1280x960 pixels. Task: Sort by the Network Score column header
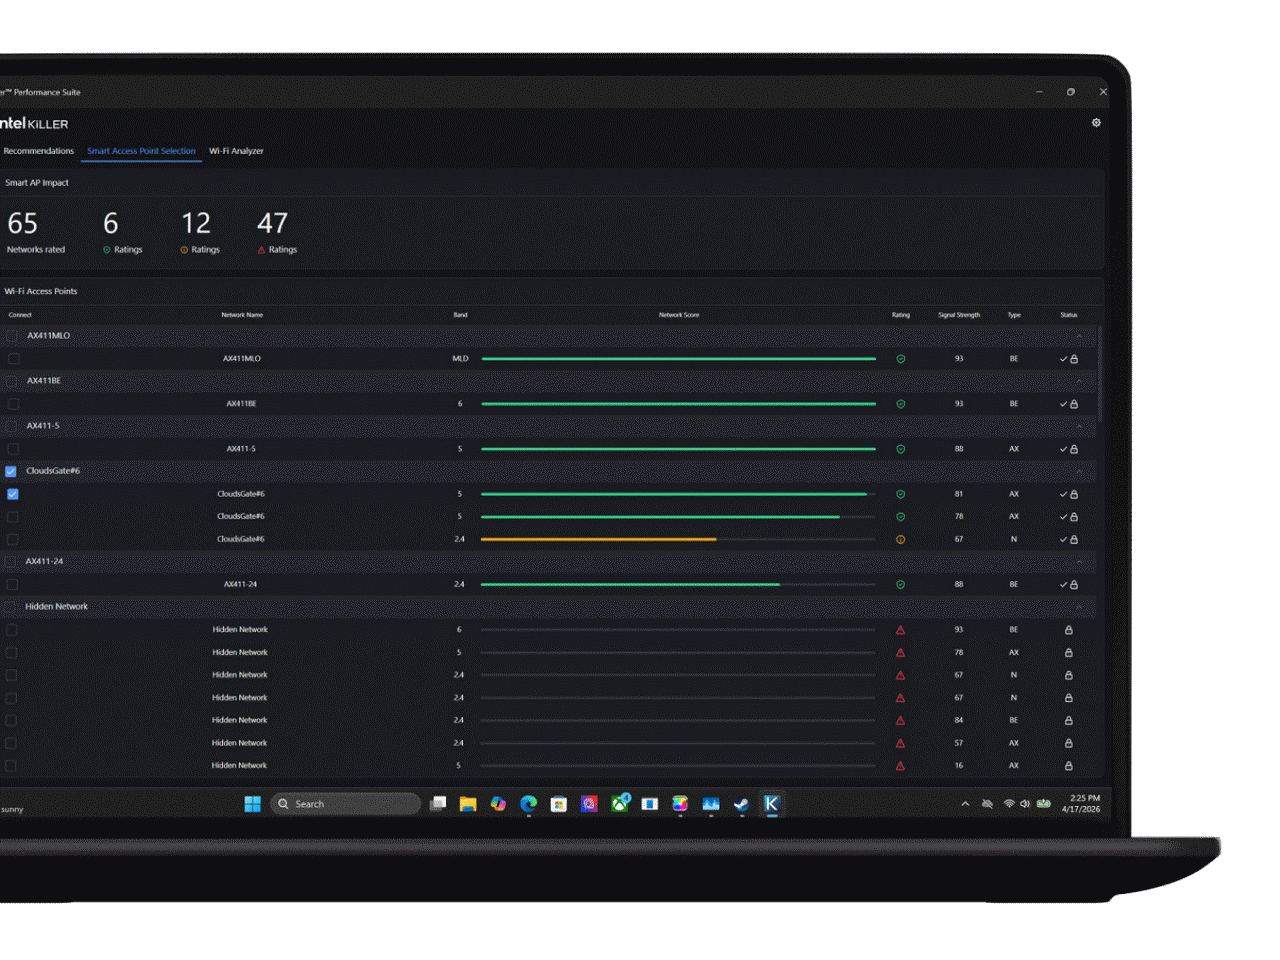click(679, 315)
